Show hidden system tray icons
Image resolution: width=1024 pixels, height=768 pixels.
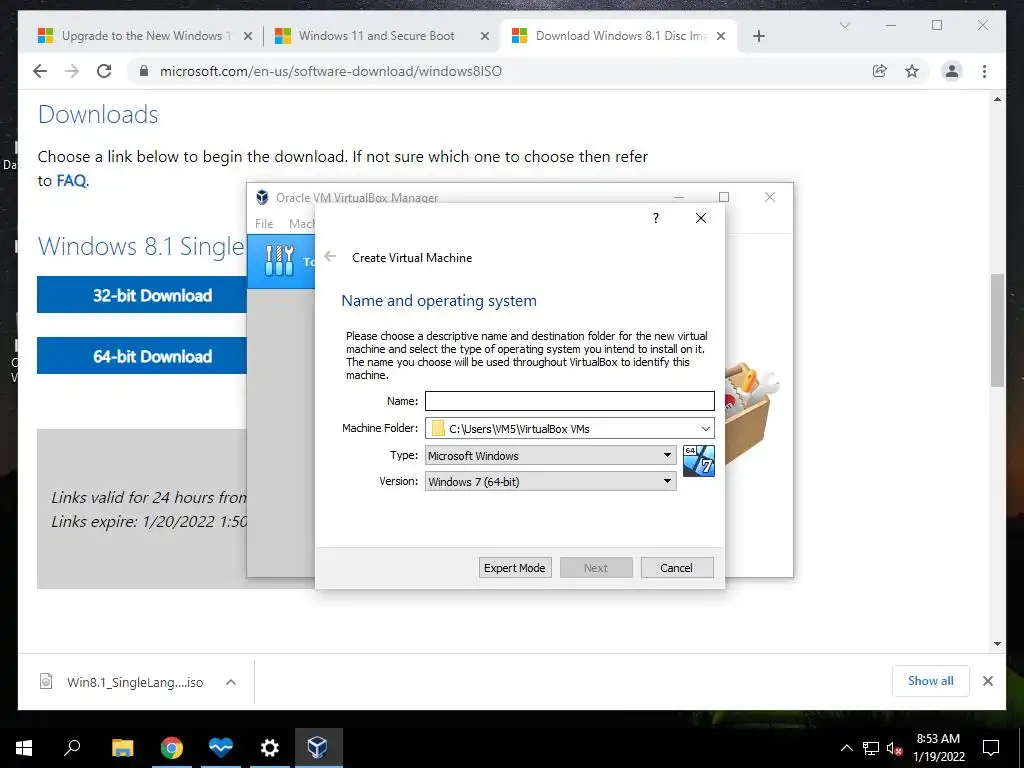point(846,748)
